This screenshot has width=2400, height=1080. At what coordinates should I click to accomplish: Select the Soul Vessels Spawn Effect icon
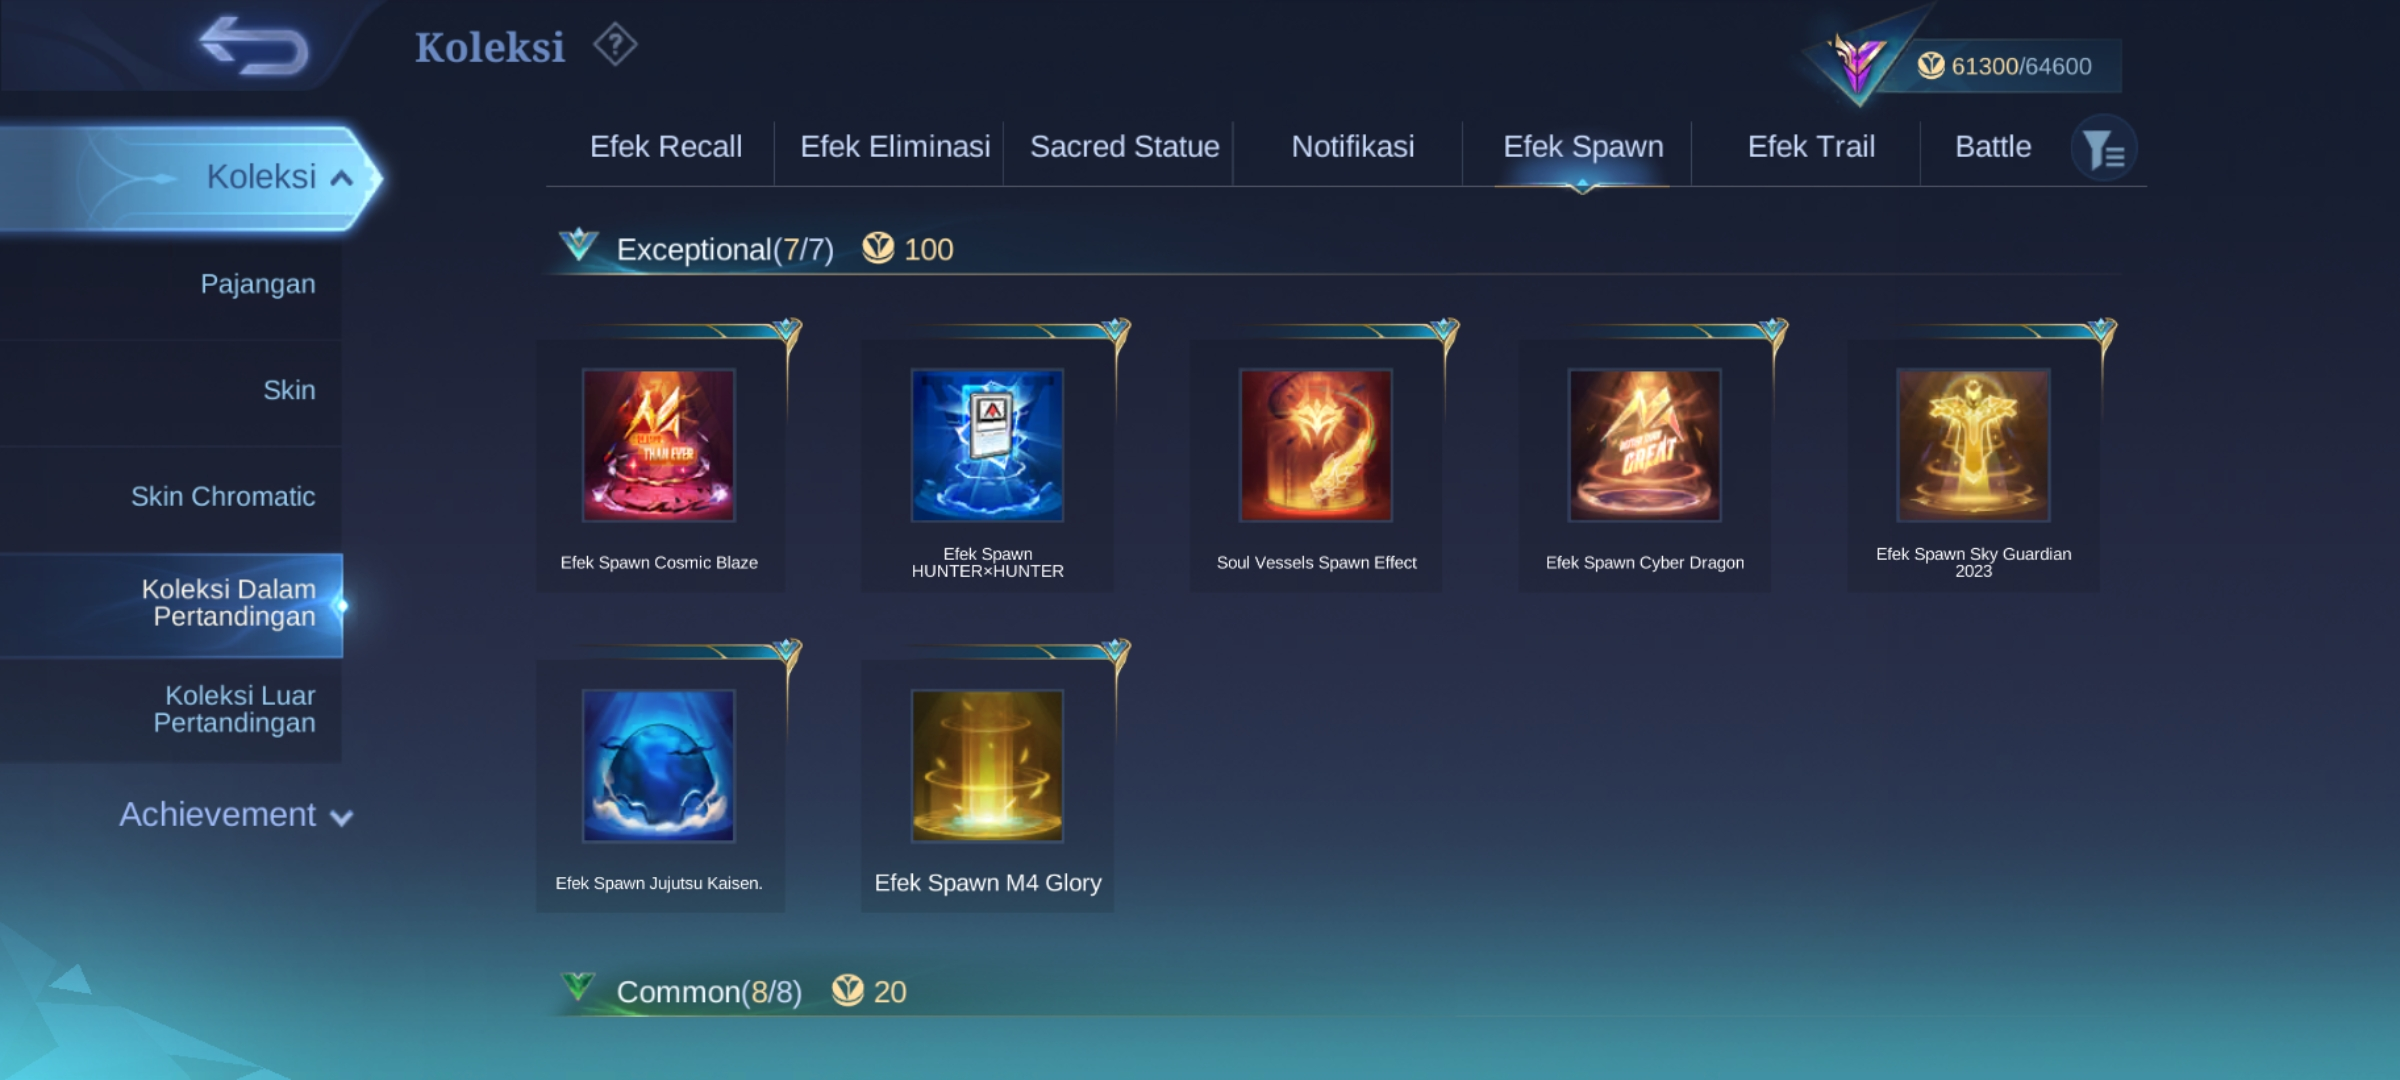coord(1316,445)
